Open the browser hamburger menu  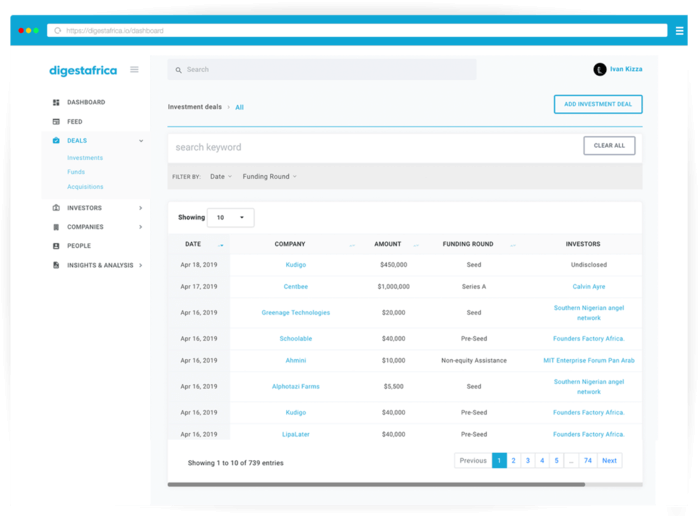click(679, 30)
